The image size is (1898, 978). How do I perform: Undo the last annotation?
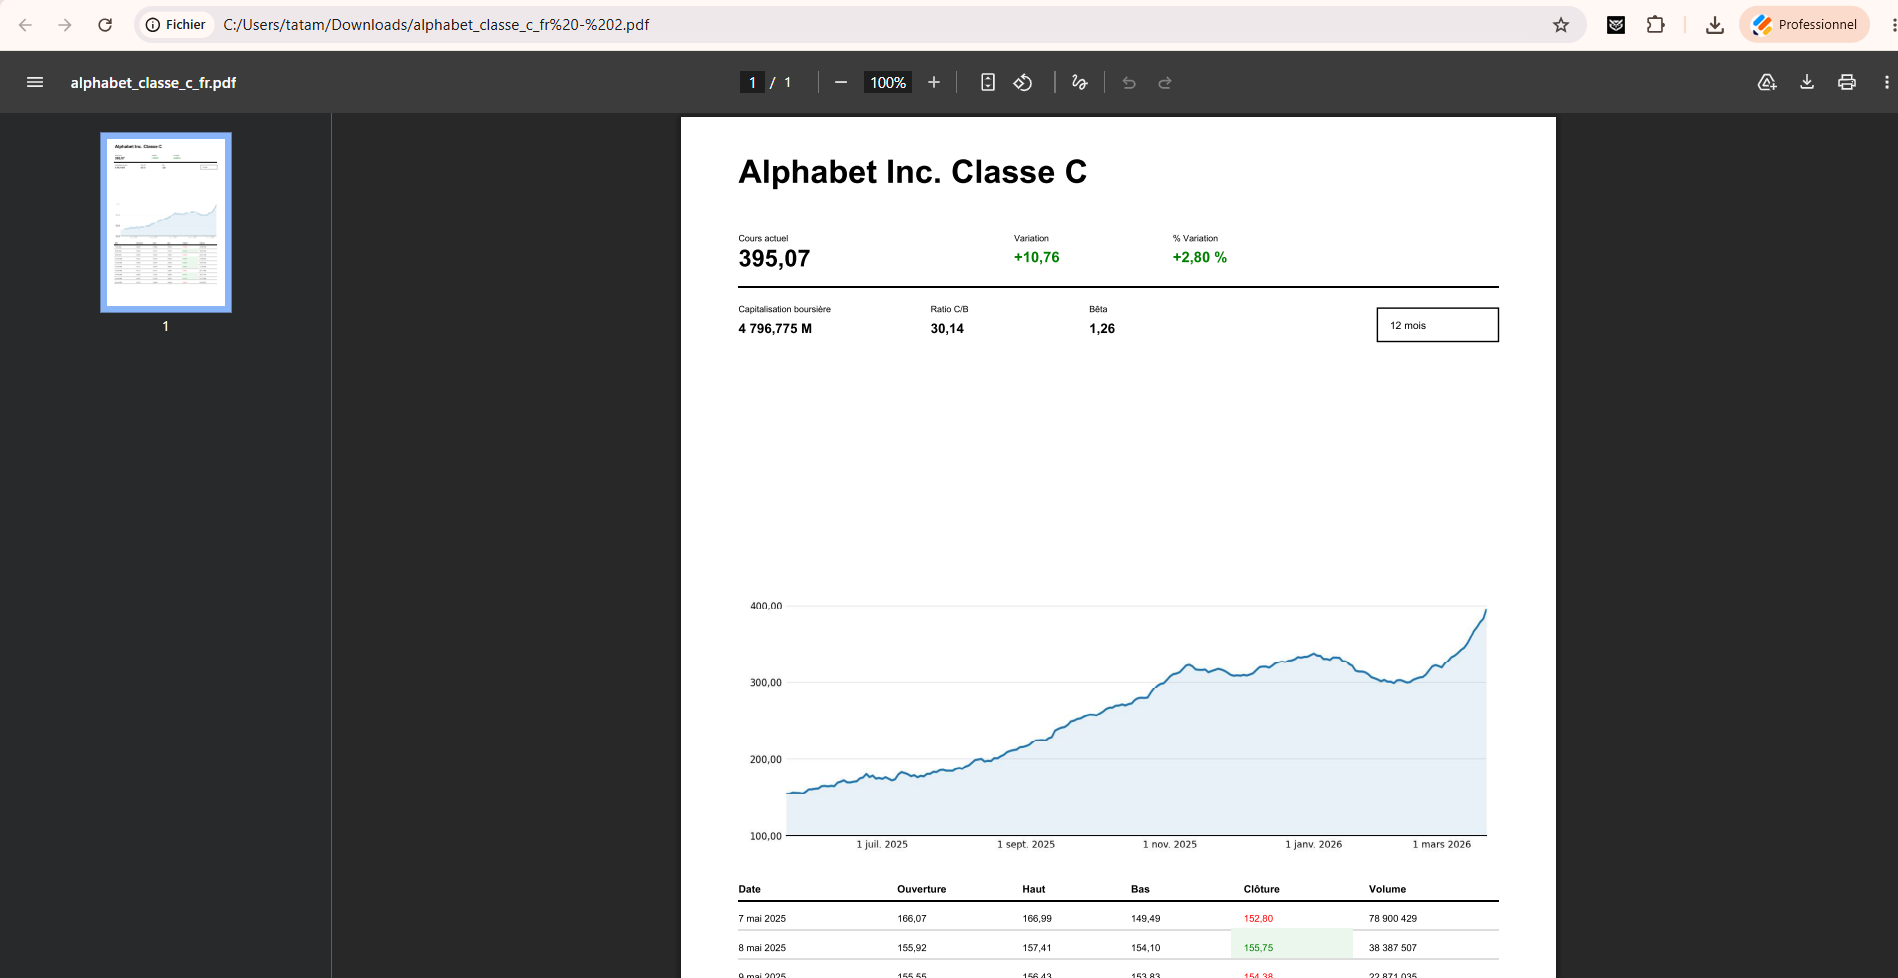point(1129,82)
